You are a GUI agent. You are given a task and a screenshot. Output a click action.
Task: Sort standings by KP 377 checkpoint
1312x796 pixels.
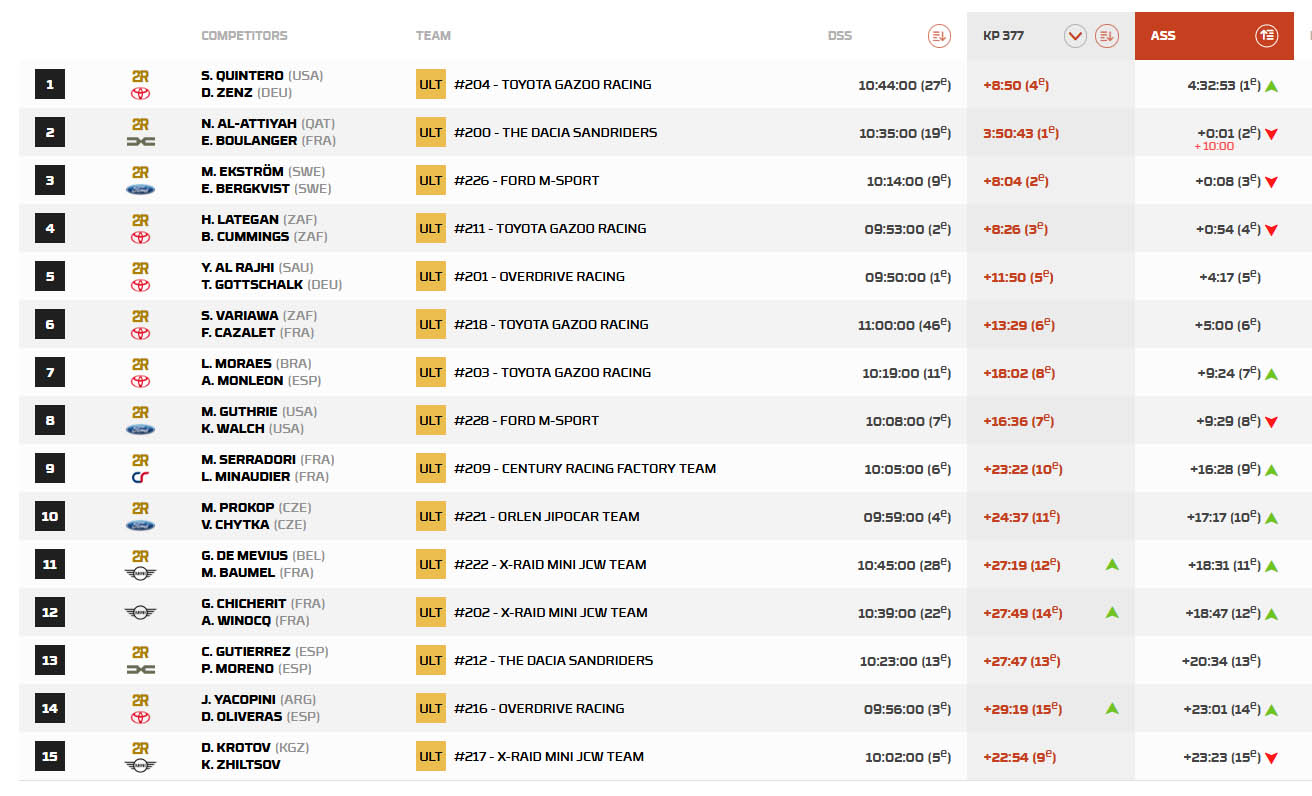tap(1106, 36)
